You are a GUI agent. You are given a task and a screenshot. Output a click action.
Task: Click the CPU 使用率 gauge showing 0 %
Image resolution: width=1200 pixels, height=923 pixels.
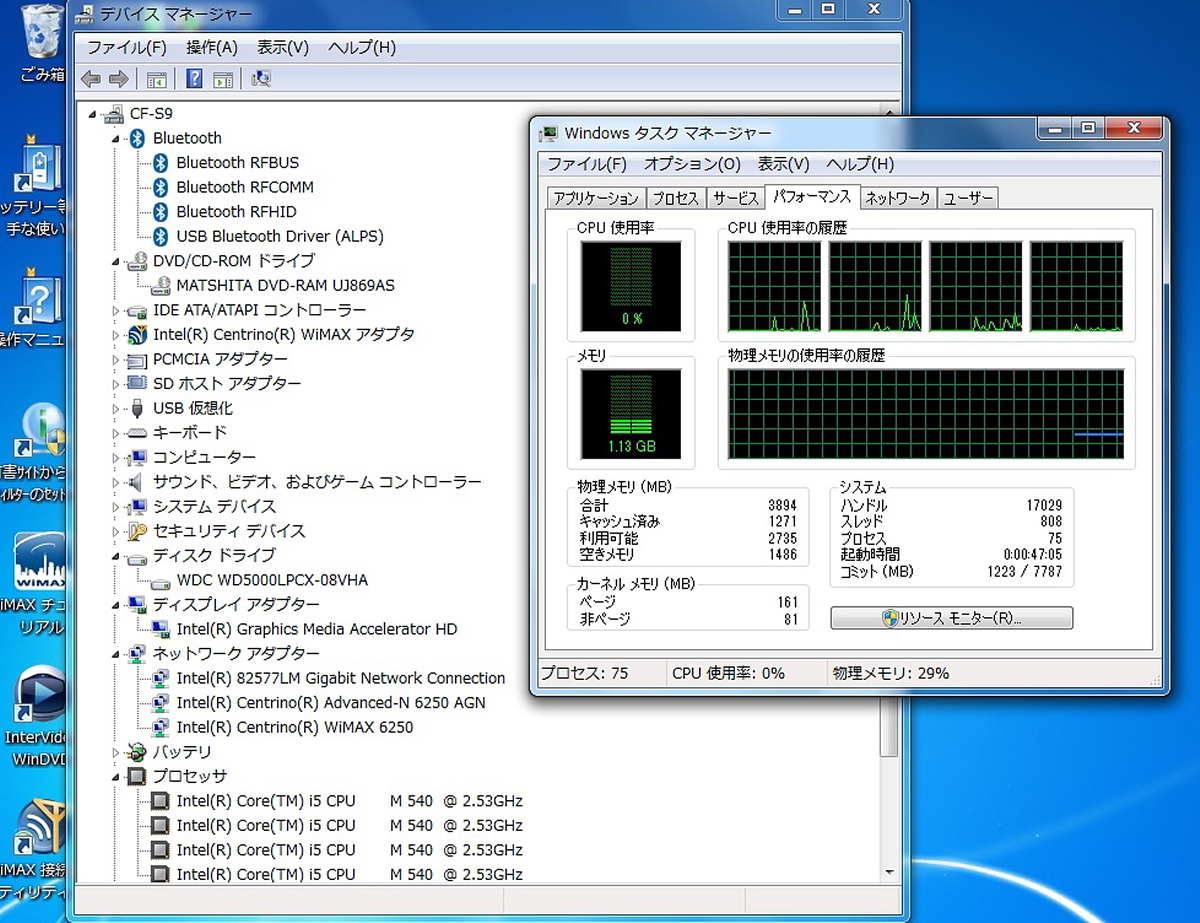[x=631, y=285]
